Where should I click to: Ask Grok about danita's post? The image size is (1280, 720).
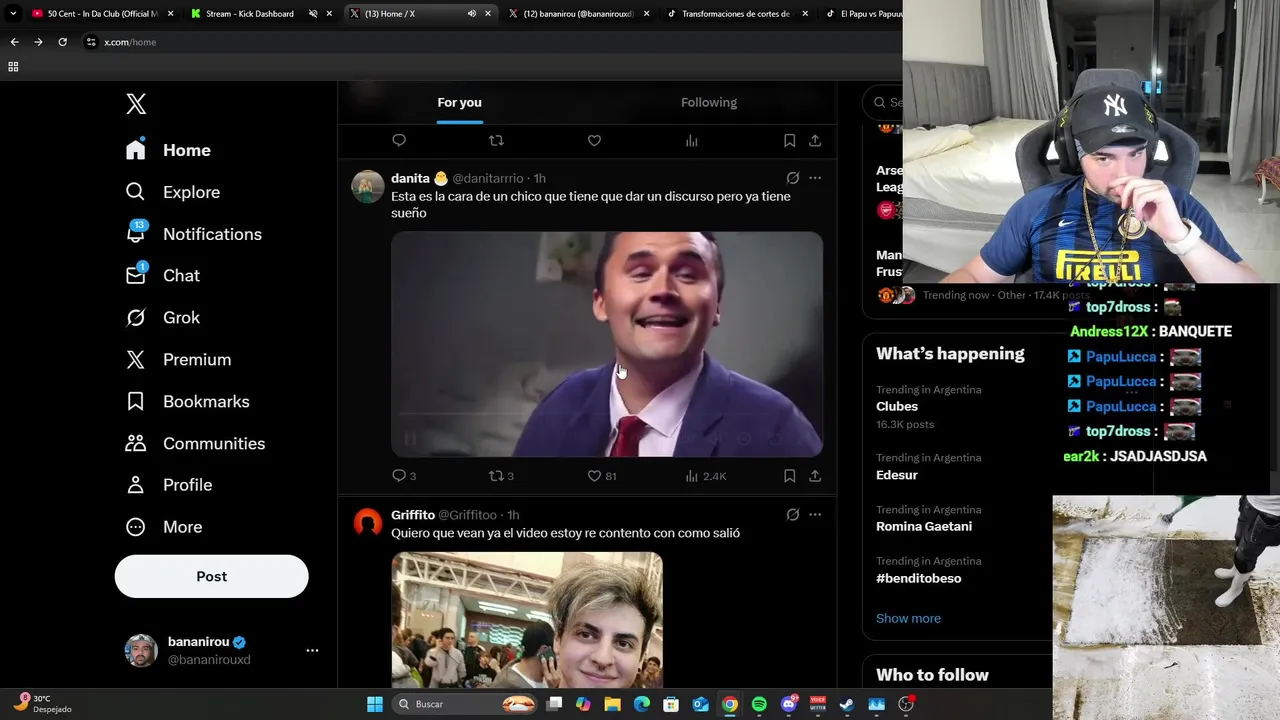(792, 178)
